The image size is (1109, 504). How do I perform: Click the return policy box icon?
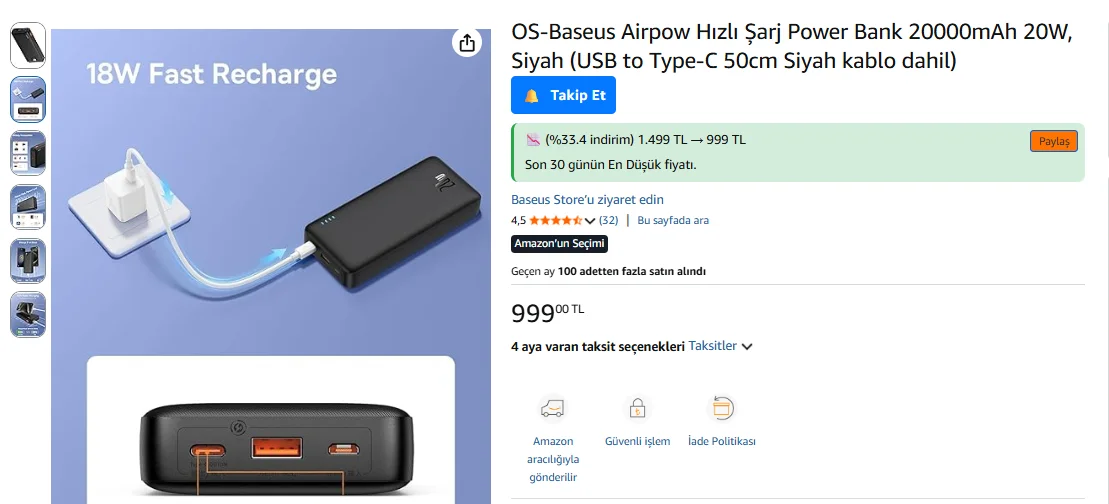tap(721, 408)
